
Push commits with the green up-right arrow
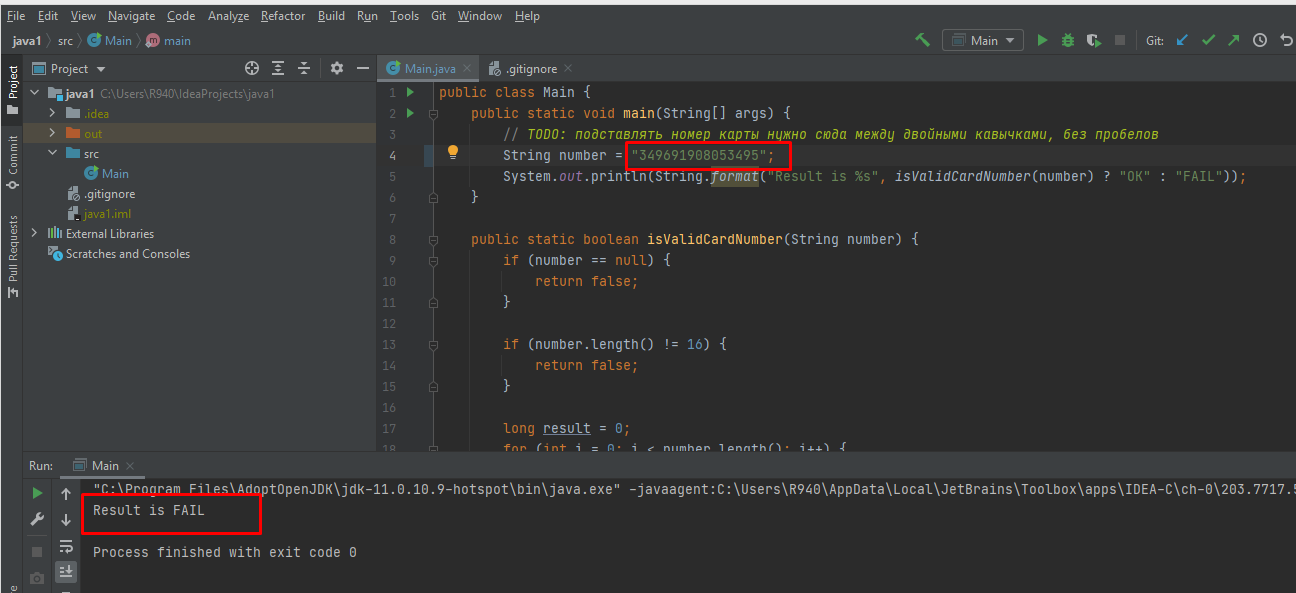[1234, 40]
